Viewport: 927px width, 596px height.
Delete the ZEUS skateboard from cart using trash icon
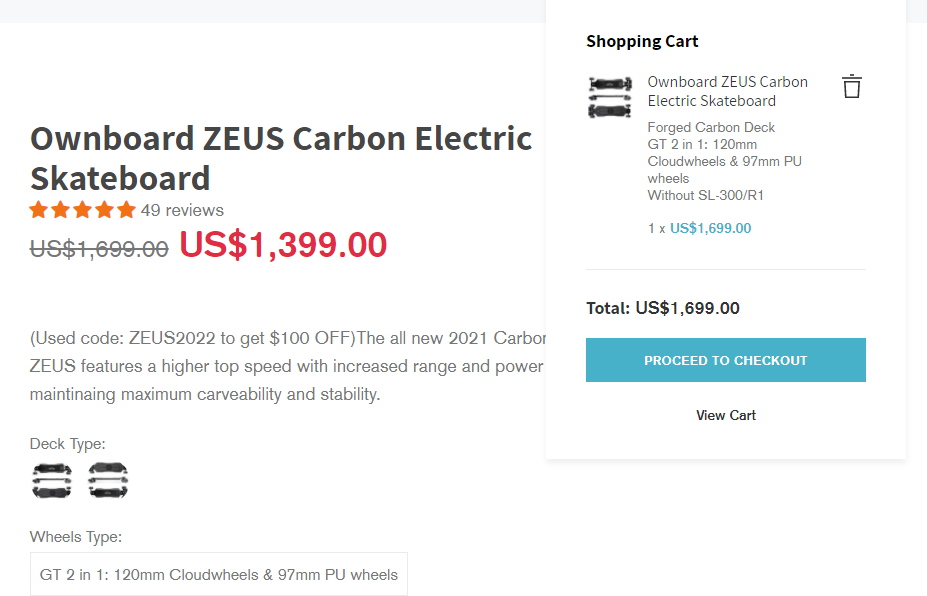tap(852, 86)
